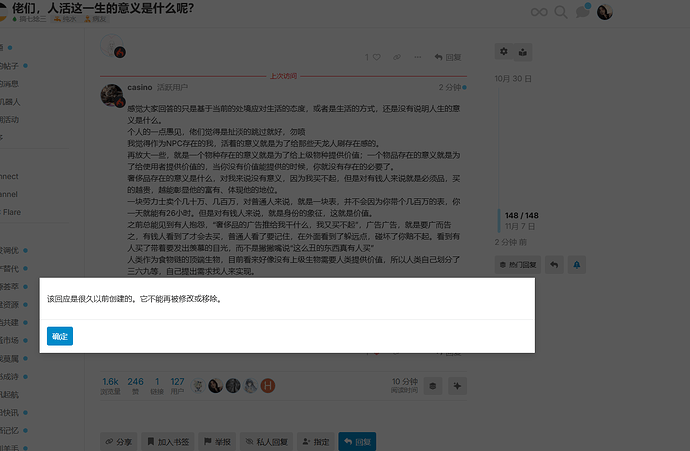The width and height of the screenshot is (690, 451).
Task: Click the 病友 tag under the title
Action: coord(95,19)
